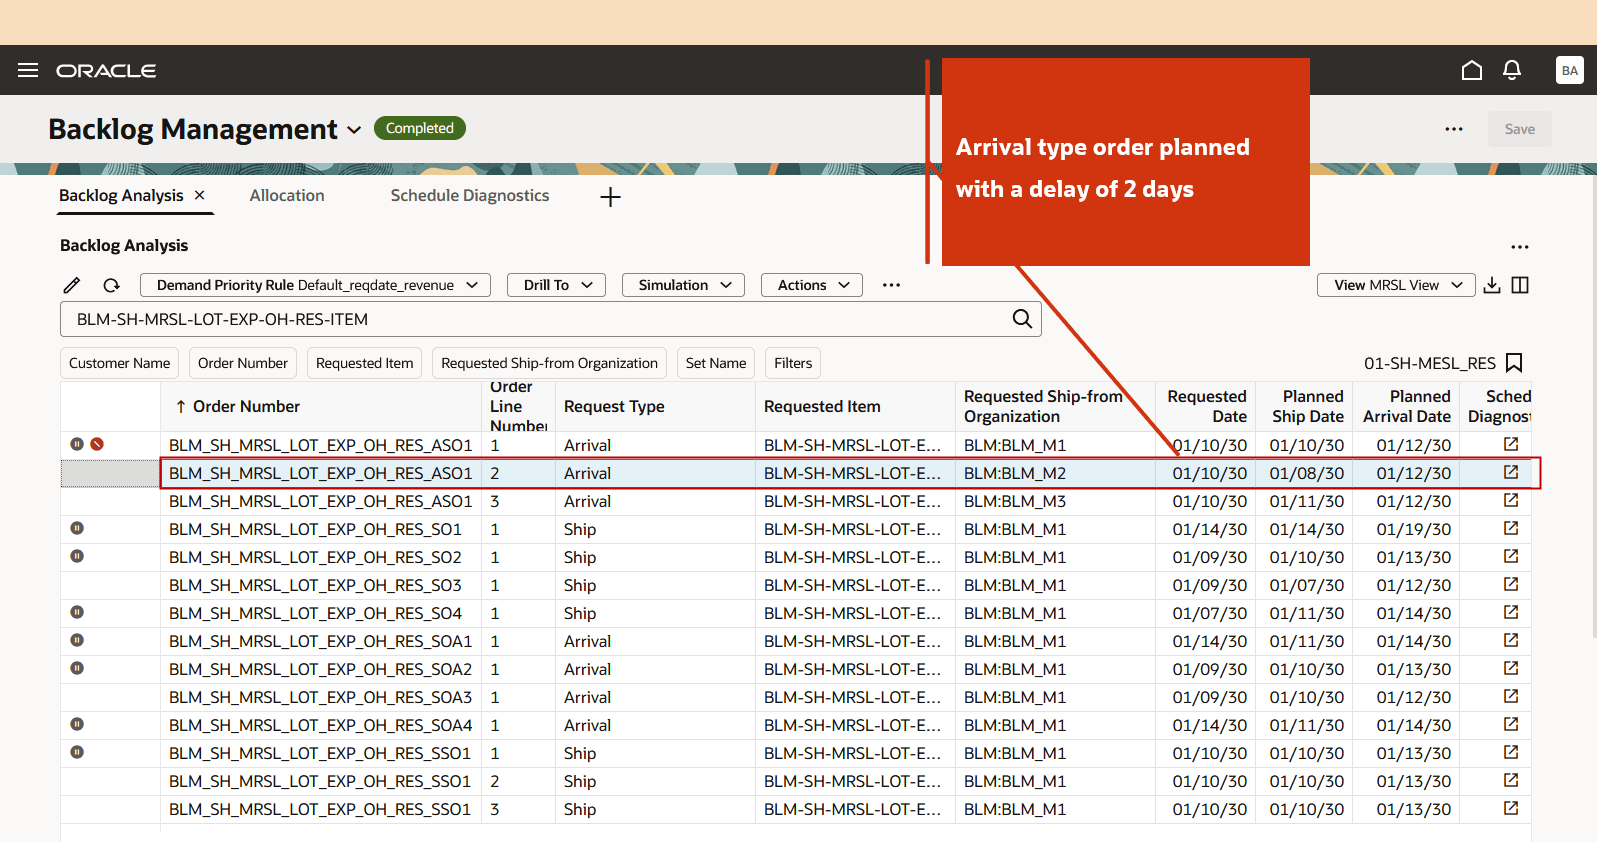Select the Backlog Analysis tab
This screenshot has width=1597, height=842.
[x=121, y=195]
